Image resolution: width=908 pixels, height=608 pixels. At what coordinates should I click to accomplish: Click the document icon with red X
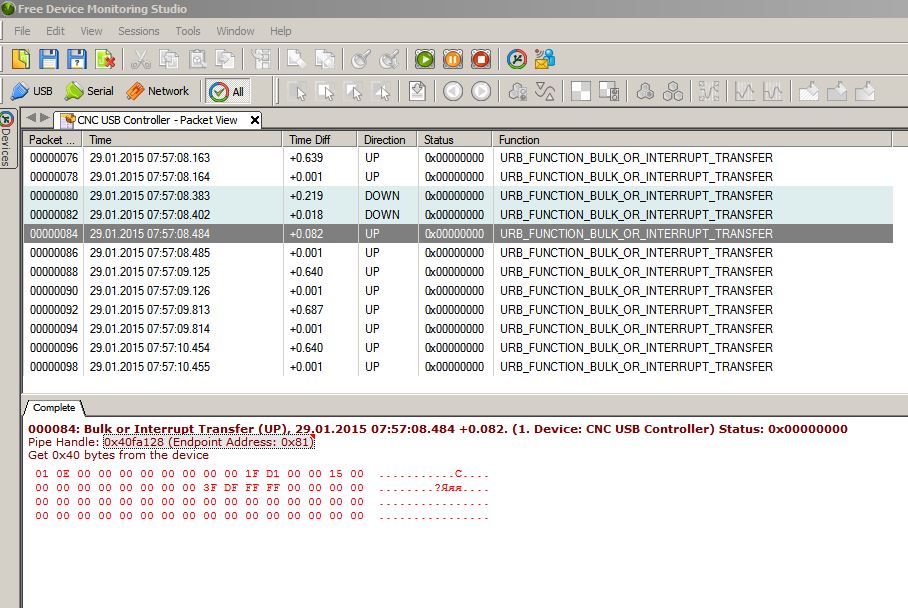105,59
